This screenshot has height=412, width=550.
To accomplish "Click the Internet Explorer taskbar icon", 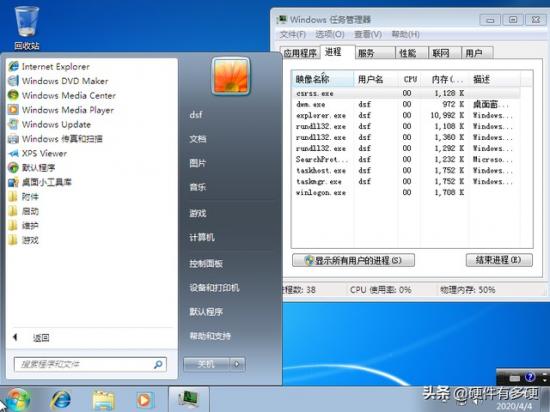I will 60,399.
